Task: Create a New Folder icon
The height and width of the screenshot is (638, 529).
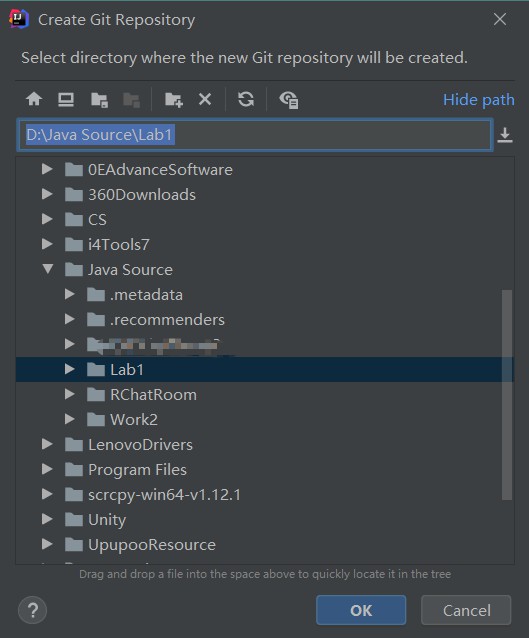Action: (174, 100)
